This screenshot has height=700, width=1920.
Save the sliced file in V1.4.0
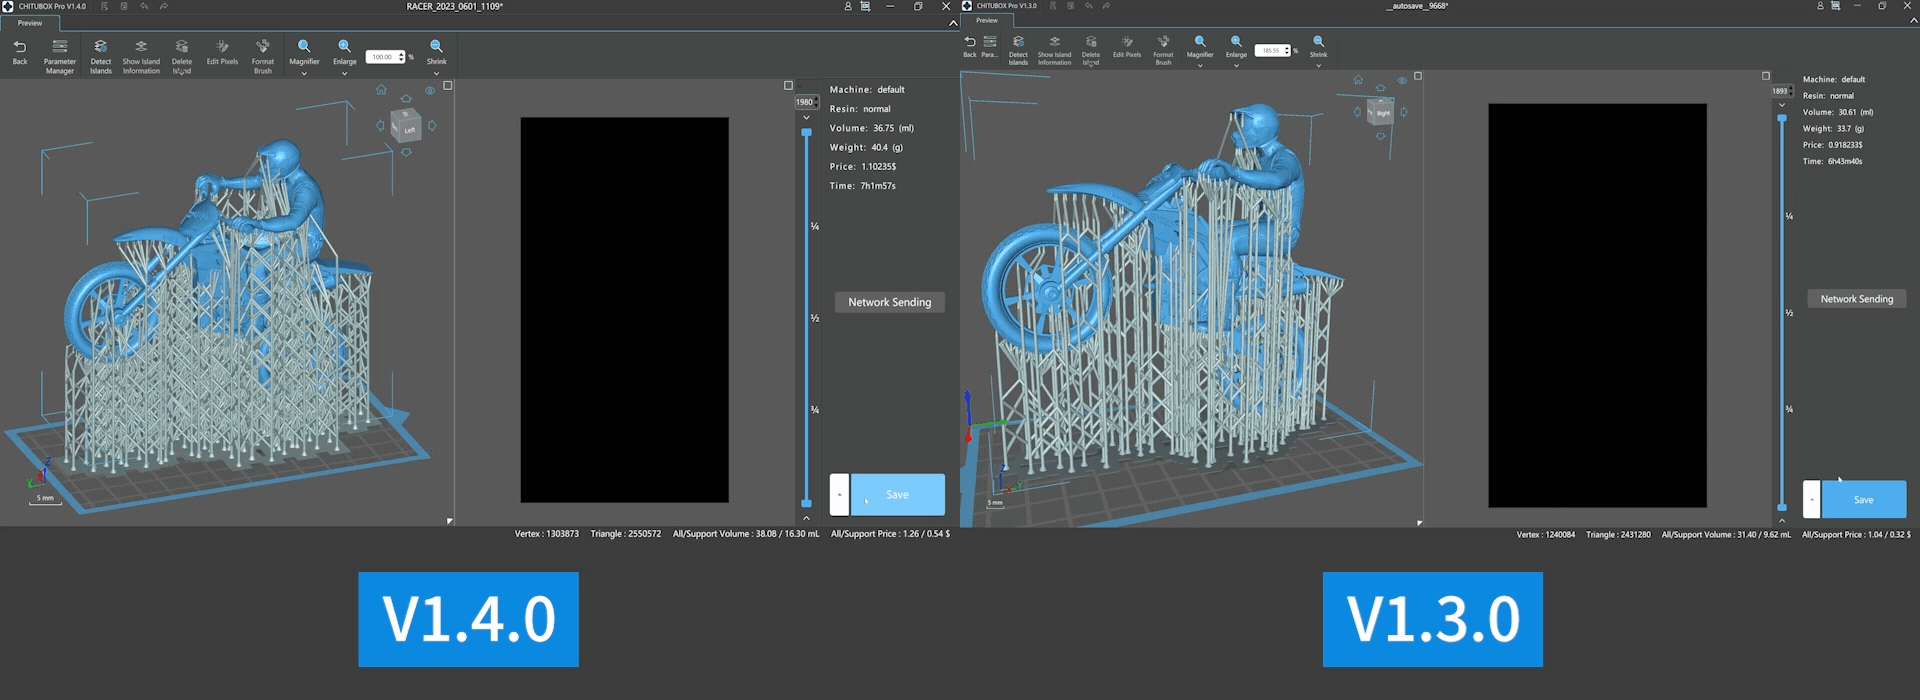click(898, 495)
